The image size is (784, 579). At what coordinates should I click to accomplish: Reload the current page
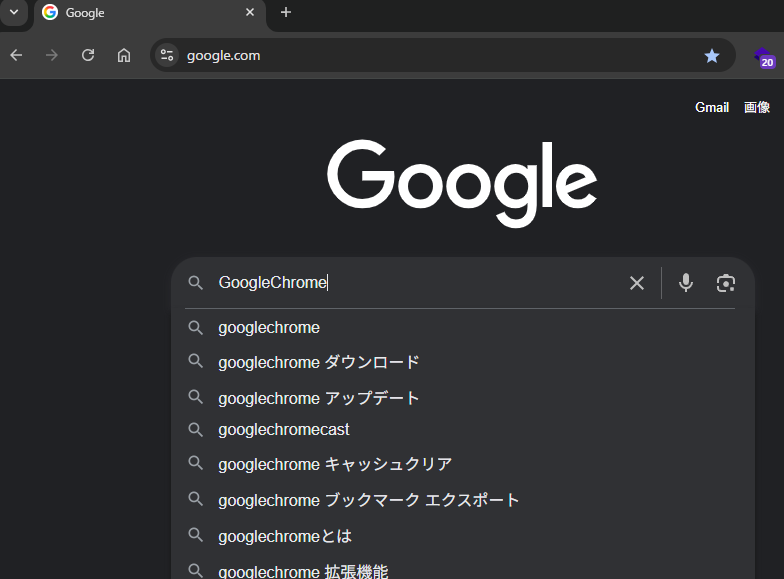point(88,55)
